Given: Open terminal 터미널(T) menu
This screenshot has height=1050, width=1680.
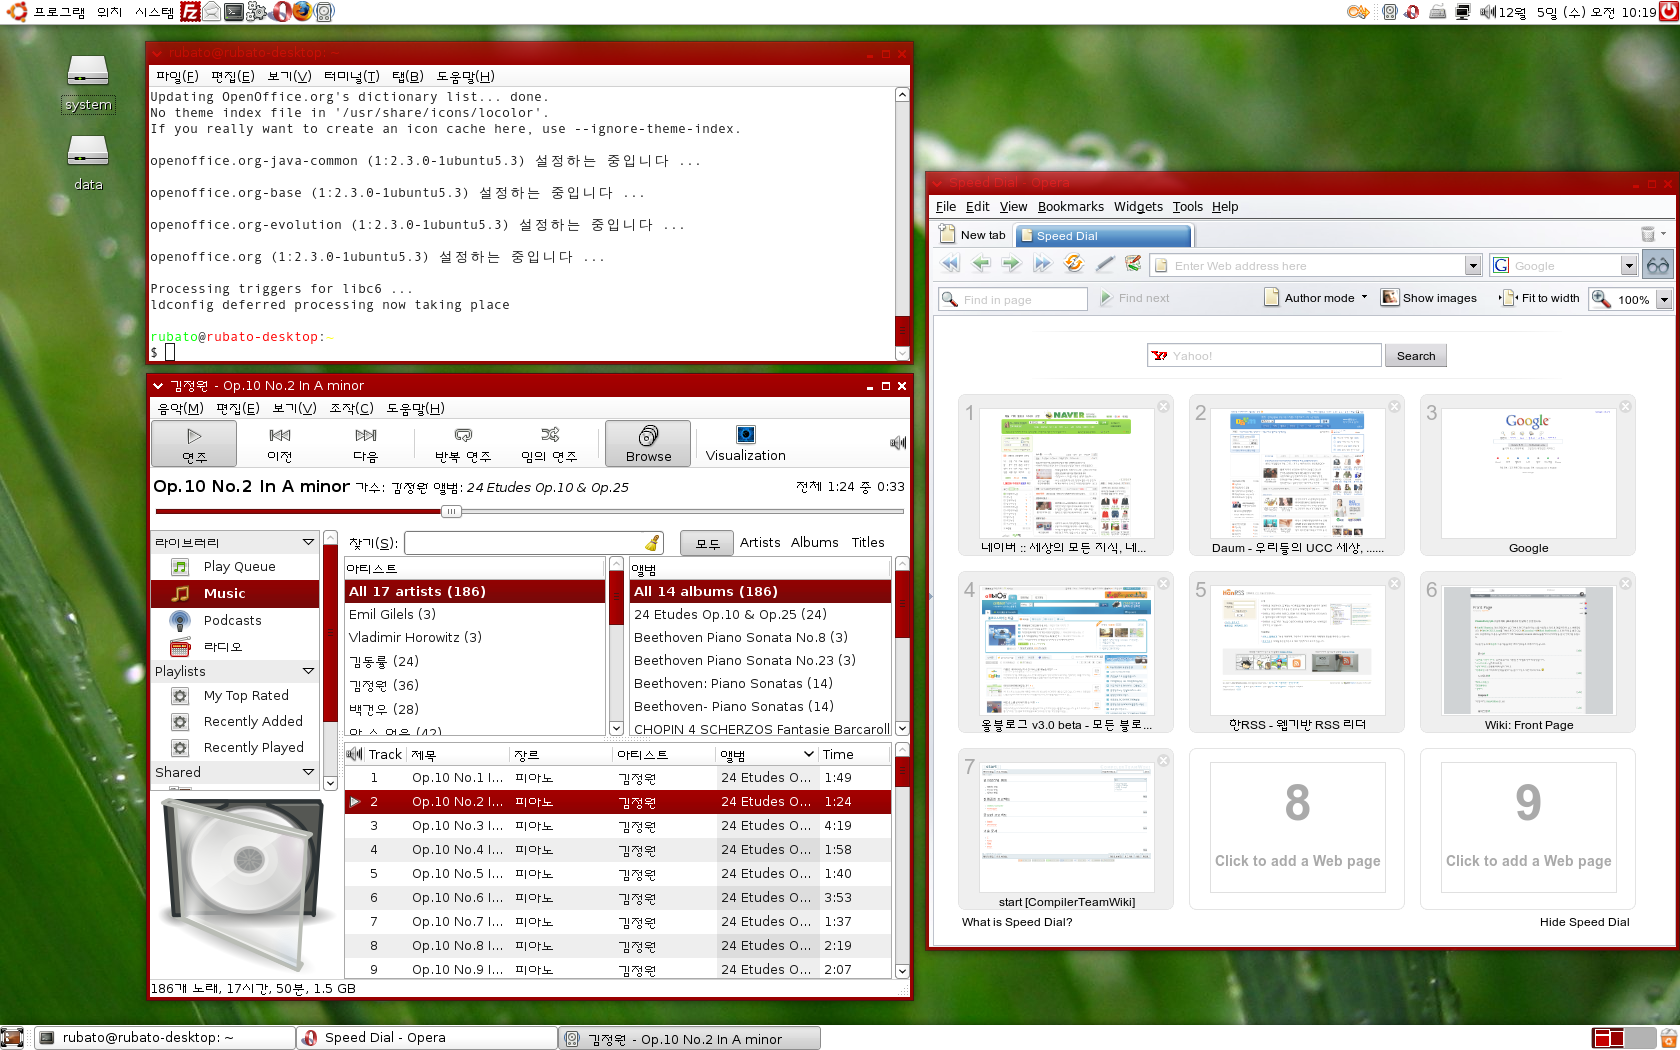Looking at the screenshot, I should 351,76.
